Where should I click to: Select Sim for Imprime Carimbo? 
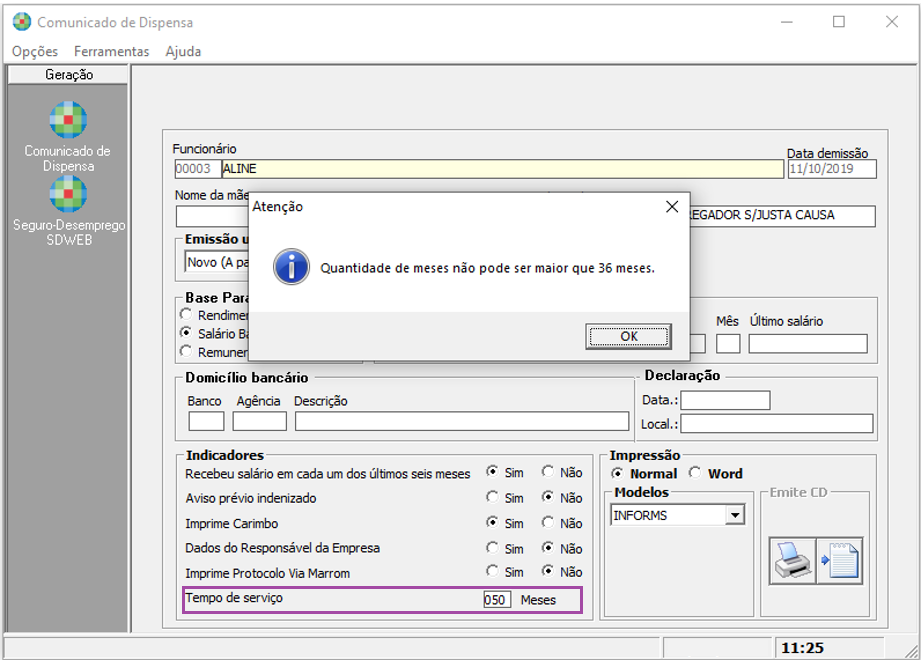tap(492, 522)
